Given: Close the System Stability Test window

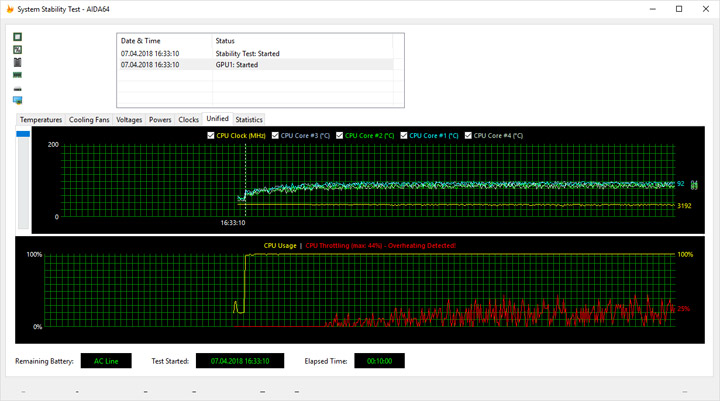Looking at the screenshot, I should 706,9.
